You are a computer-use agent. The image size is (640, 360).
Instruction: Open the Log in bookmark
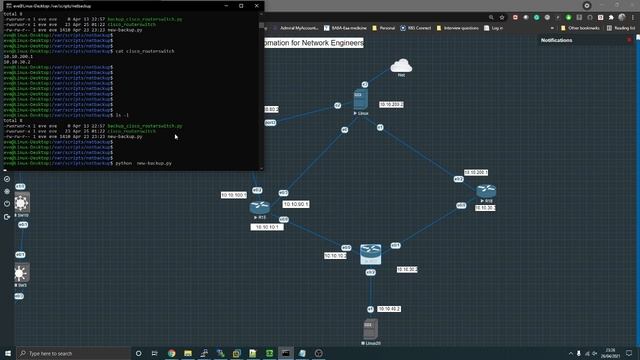[493, 28]
